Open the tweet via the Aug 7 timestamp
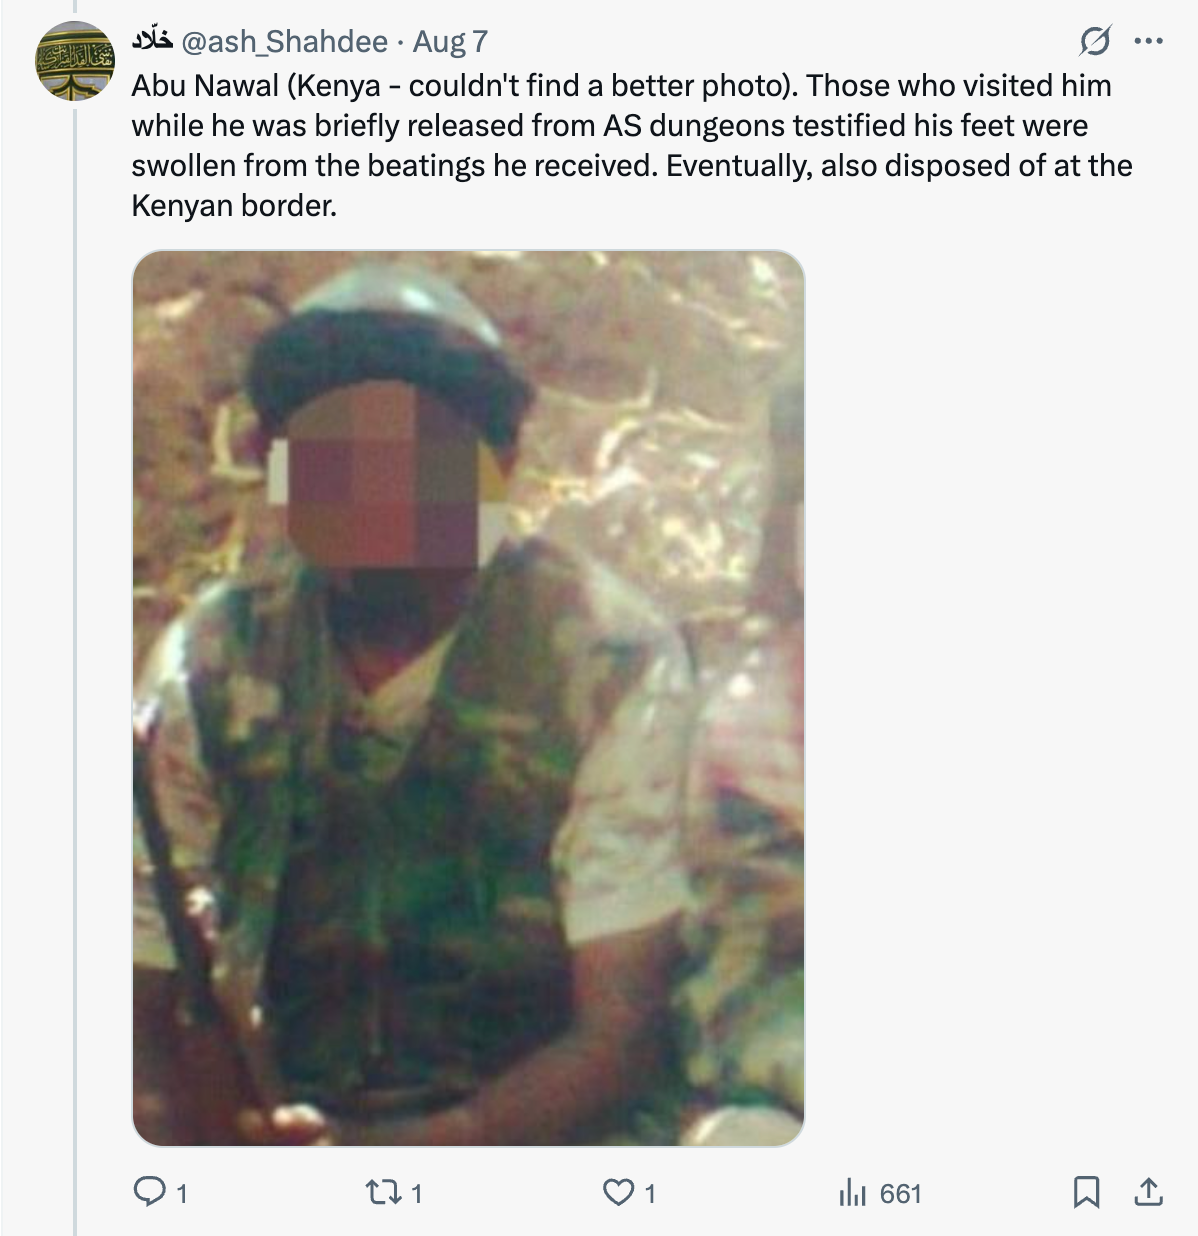The width and height of the screenshot is (1198, 1236). click(450, 41)
